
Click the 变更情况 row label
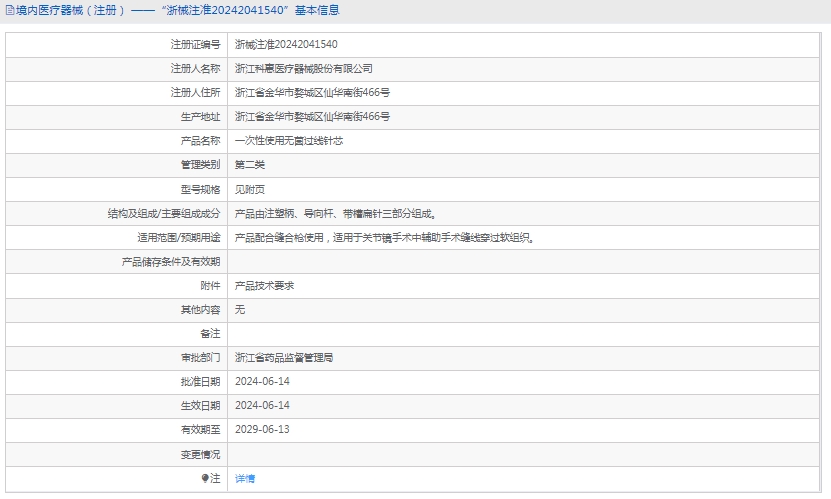200,454
